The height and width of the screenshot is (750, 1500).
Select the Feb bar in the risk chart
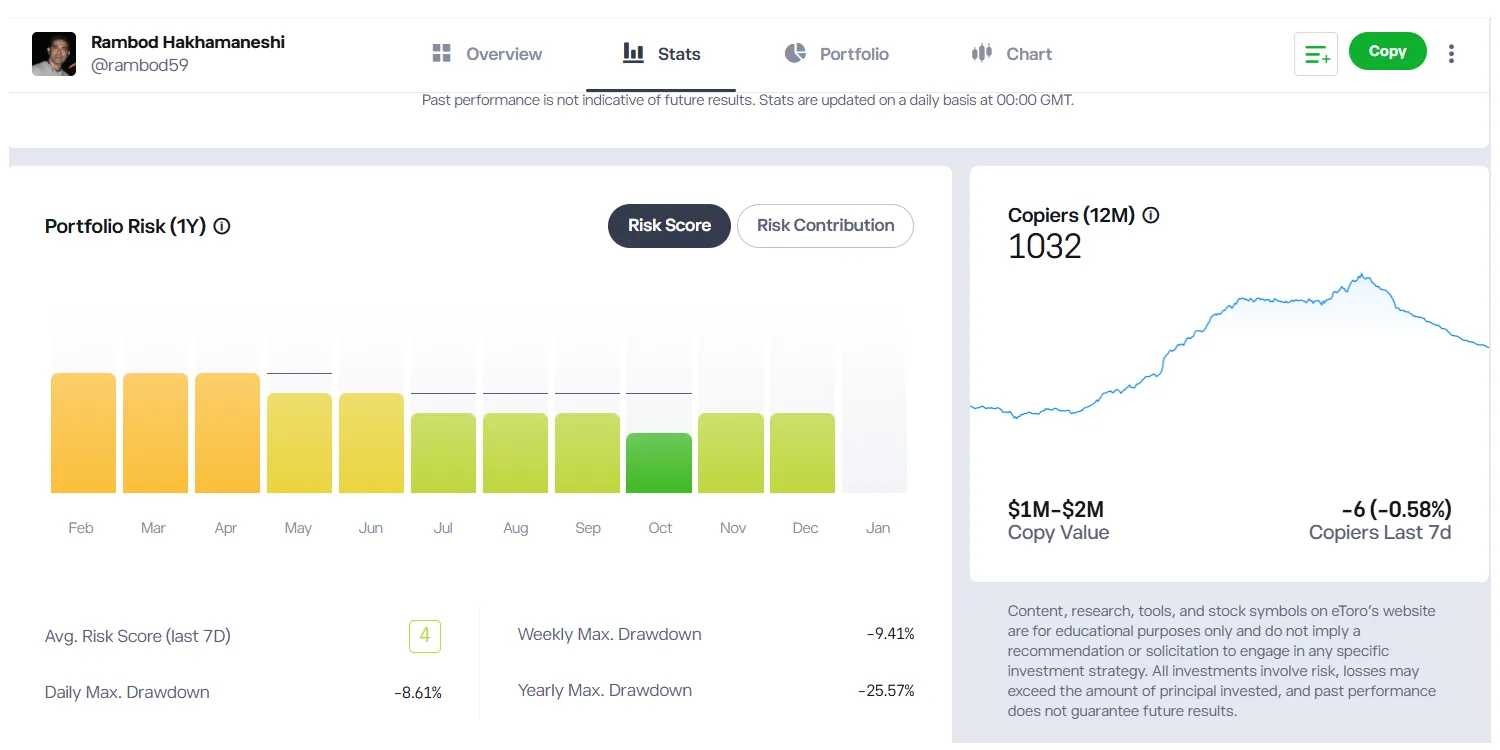coord(82,430)
